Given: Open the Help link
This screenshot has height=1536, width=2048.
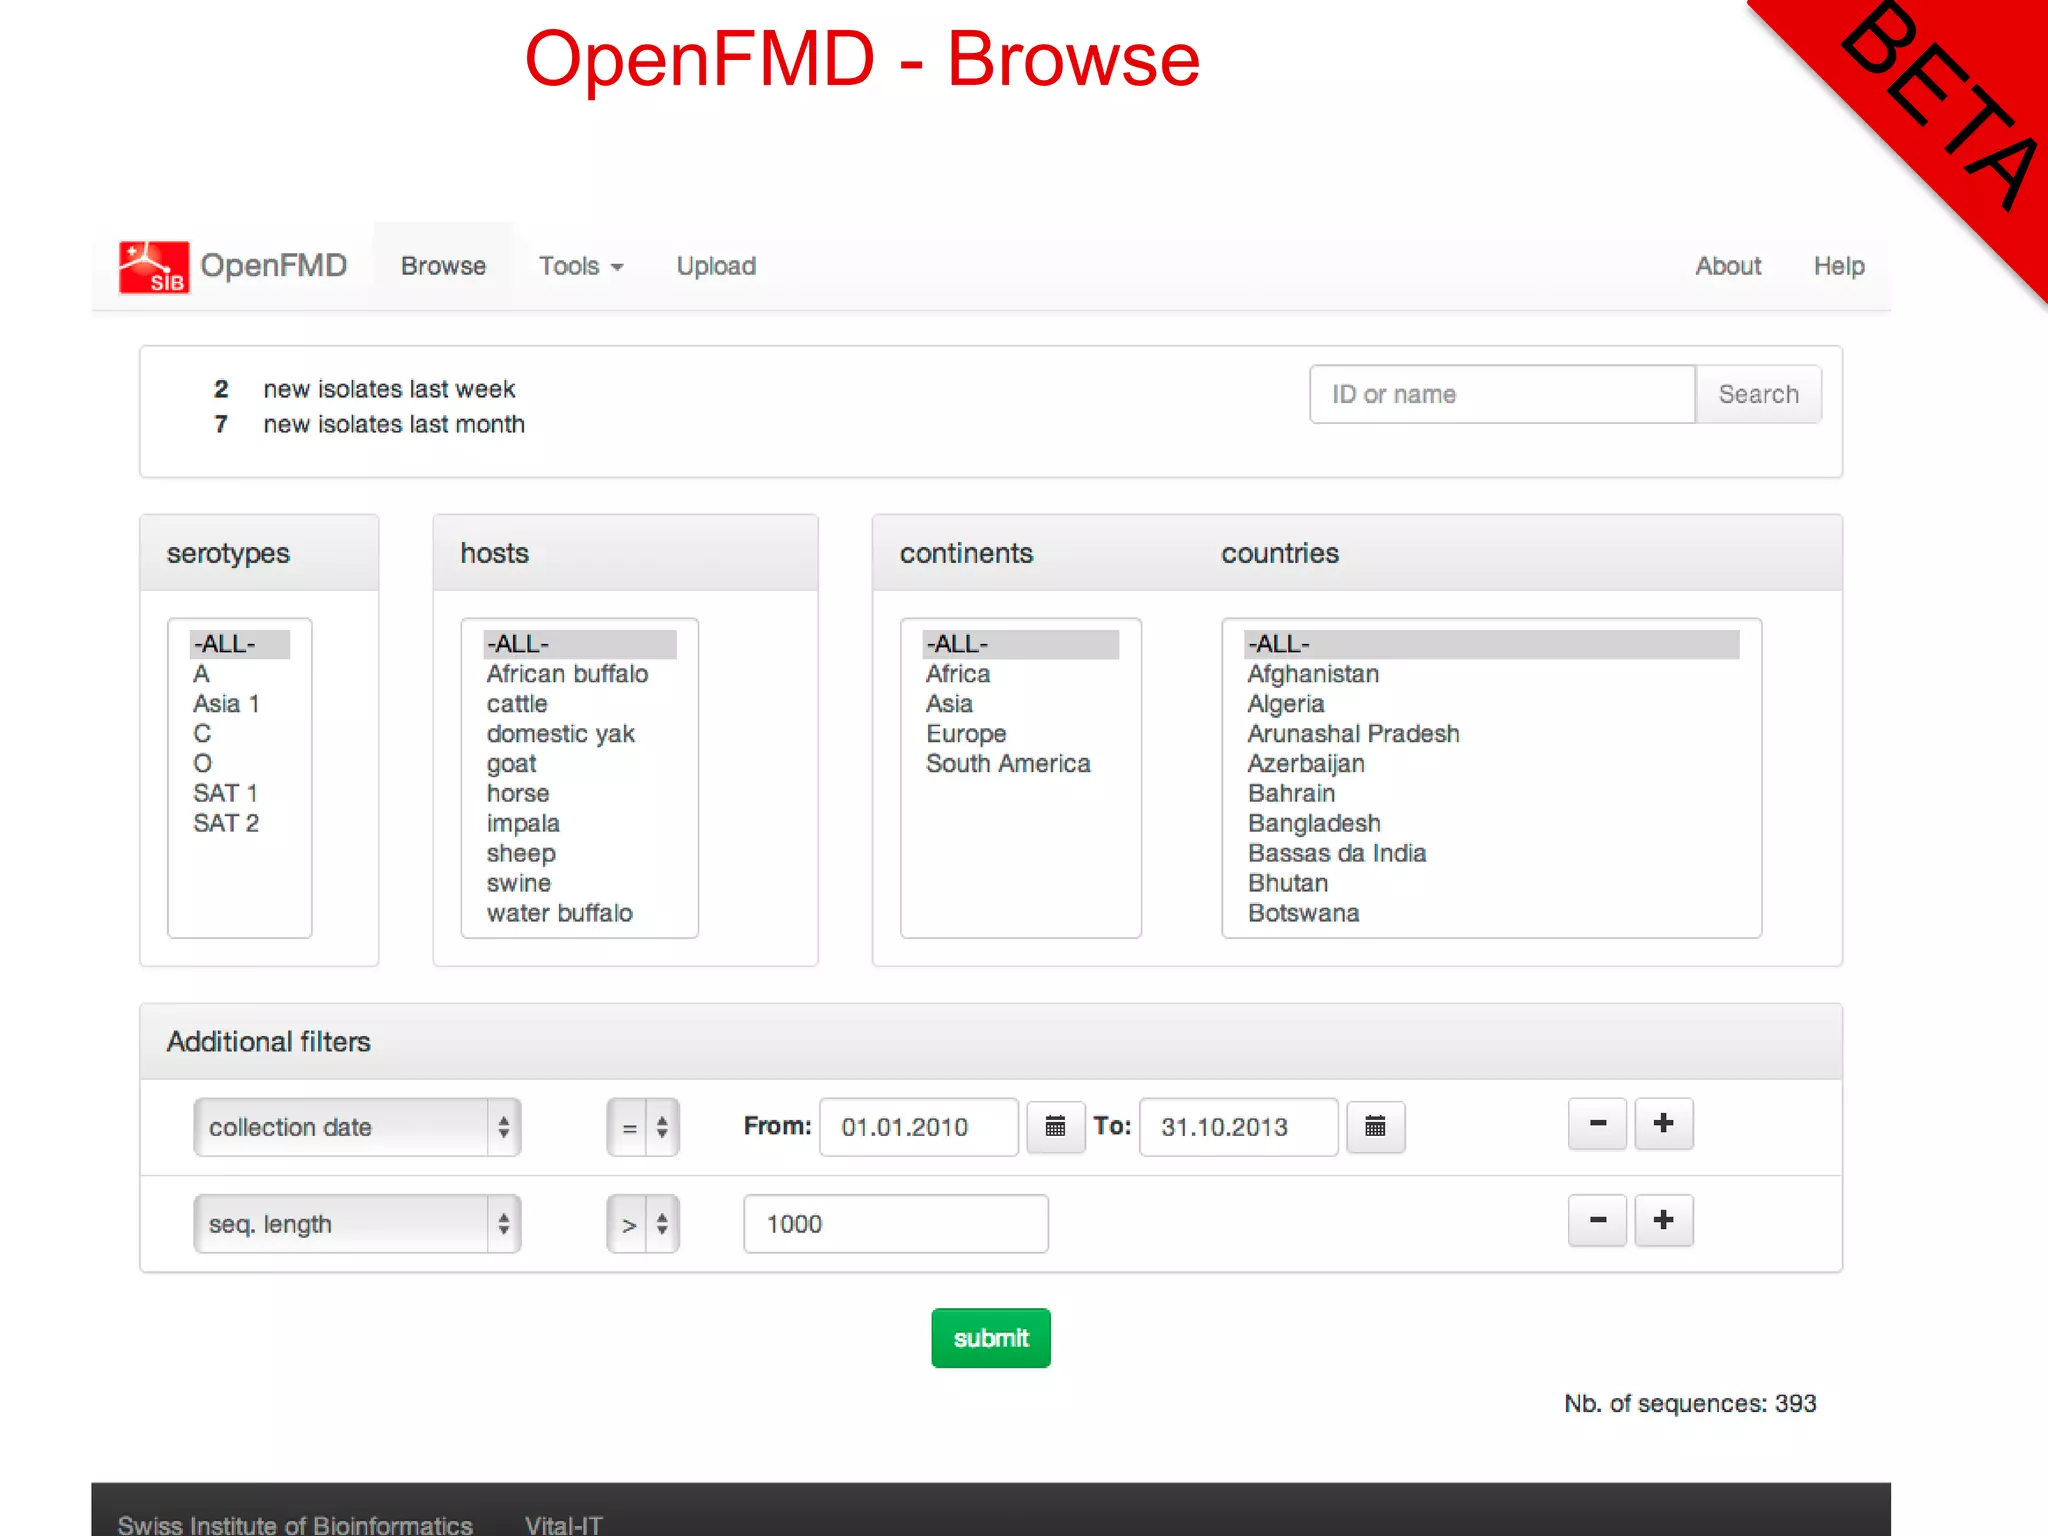Looking at the screenshot, I should pos(1838,266).
